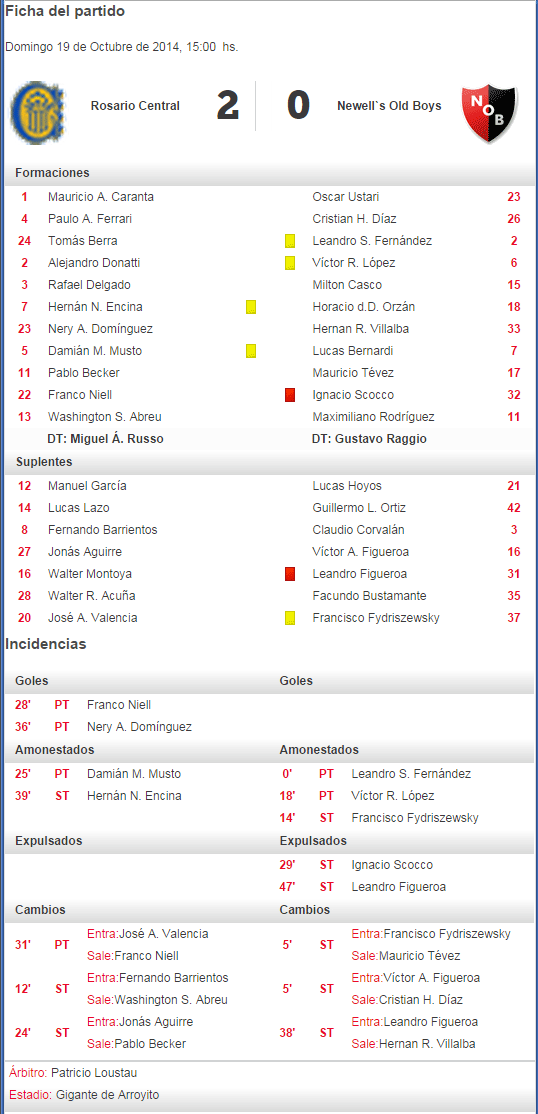The image size is (538, 1114).
Task: Click yellow card icon by Hernán N. Encina
Action: point(251,307)
